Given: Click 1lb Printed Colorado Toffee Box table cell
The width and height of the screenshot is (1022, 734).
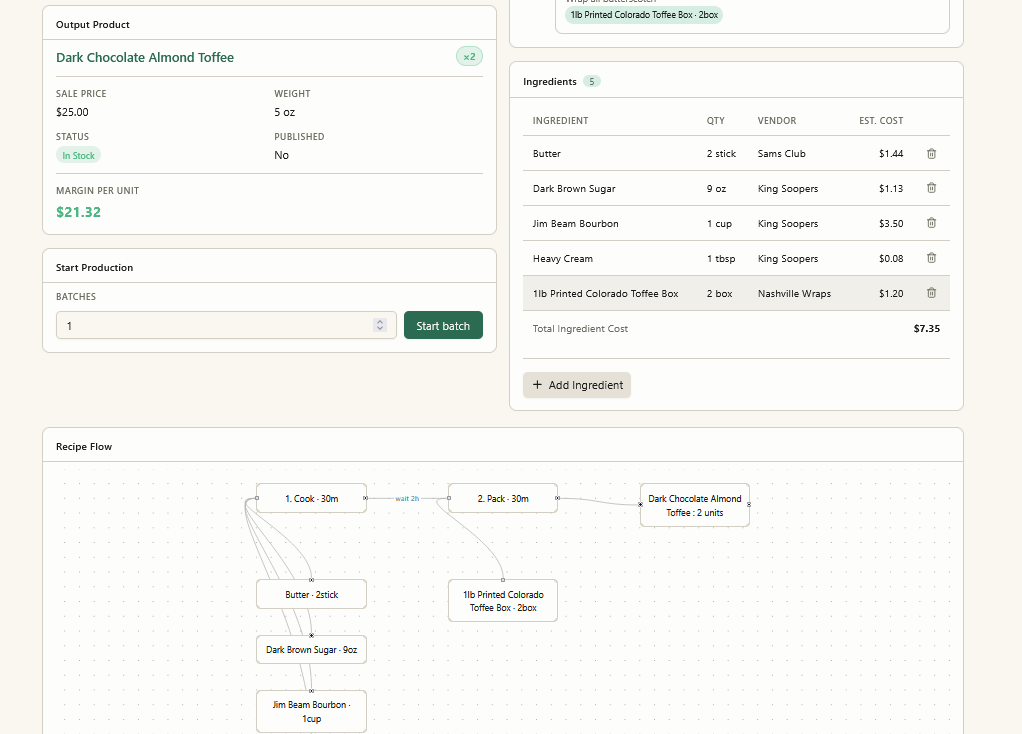Looking at the screenshot, I should (606, 293).
